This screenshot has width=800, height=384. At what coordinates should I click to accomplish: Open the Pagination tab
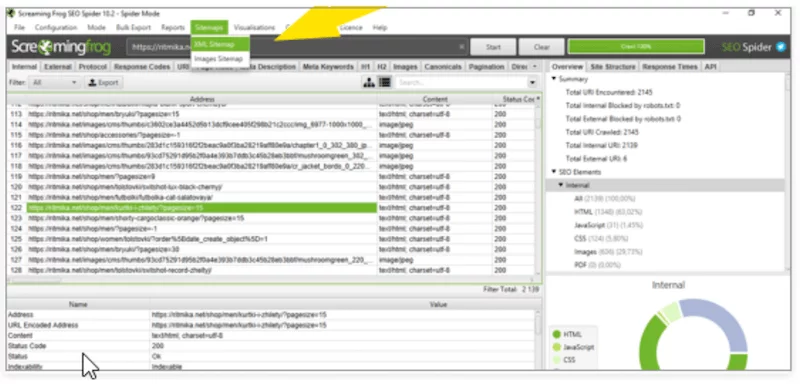click(487, 67)
